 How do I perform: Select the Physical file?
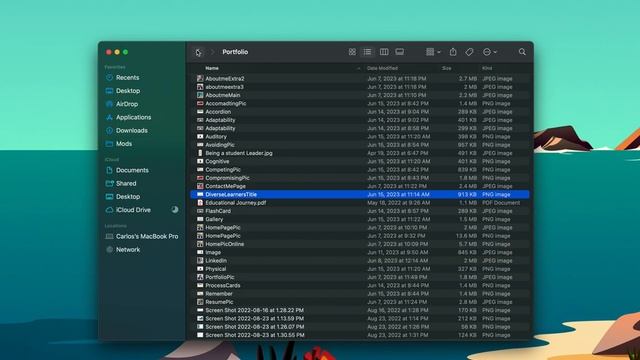pos(360,269)
